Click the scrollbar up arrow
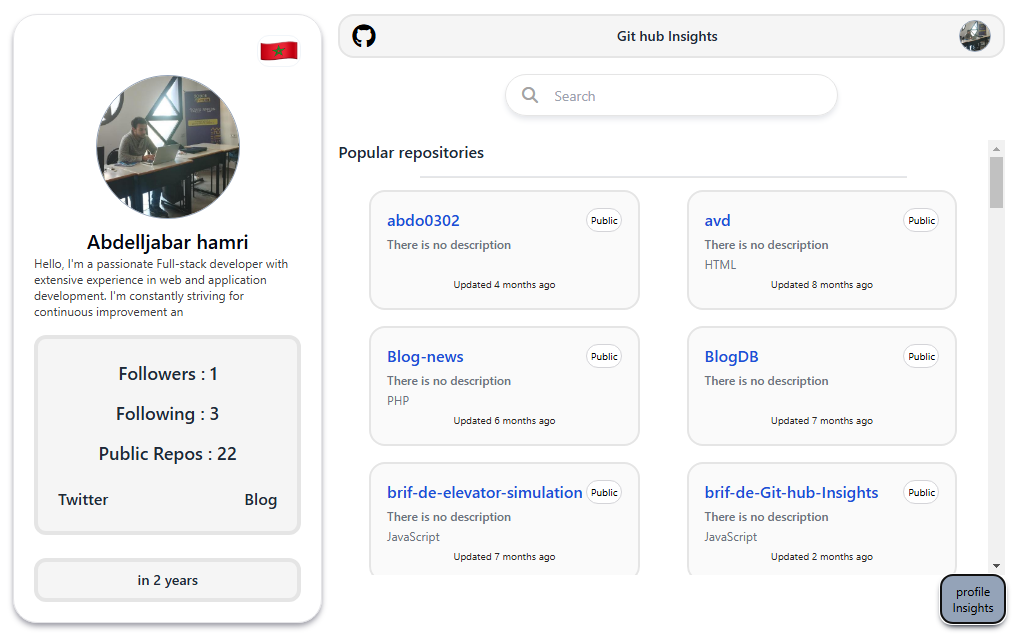Viewport: 1019px width, 637px height. click(x=996, y=149)
